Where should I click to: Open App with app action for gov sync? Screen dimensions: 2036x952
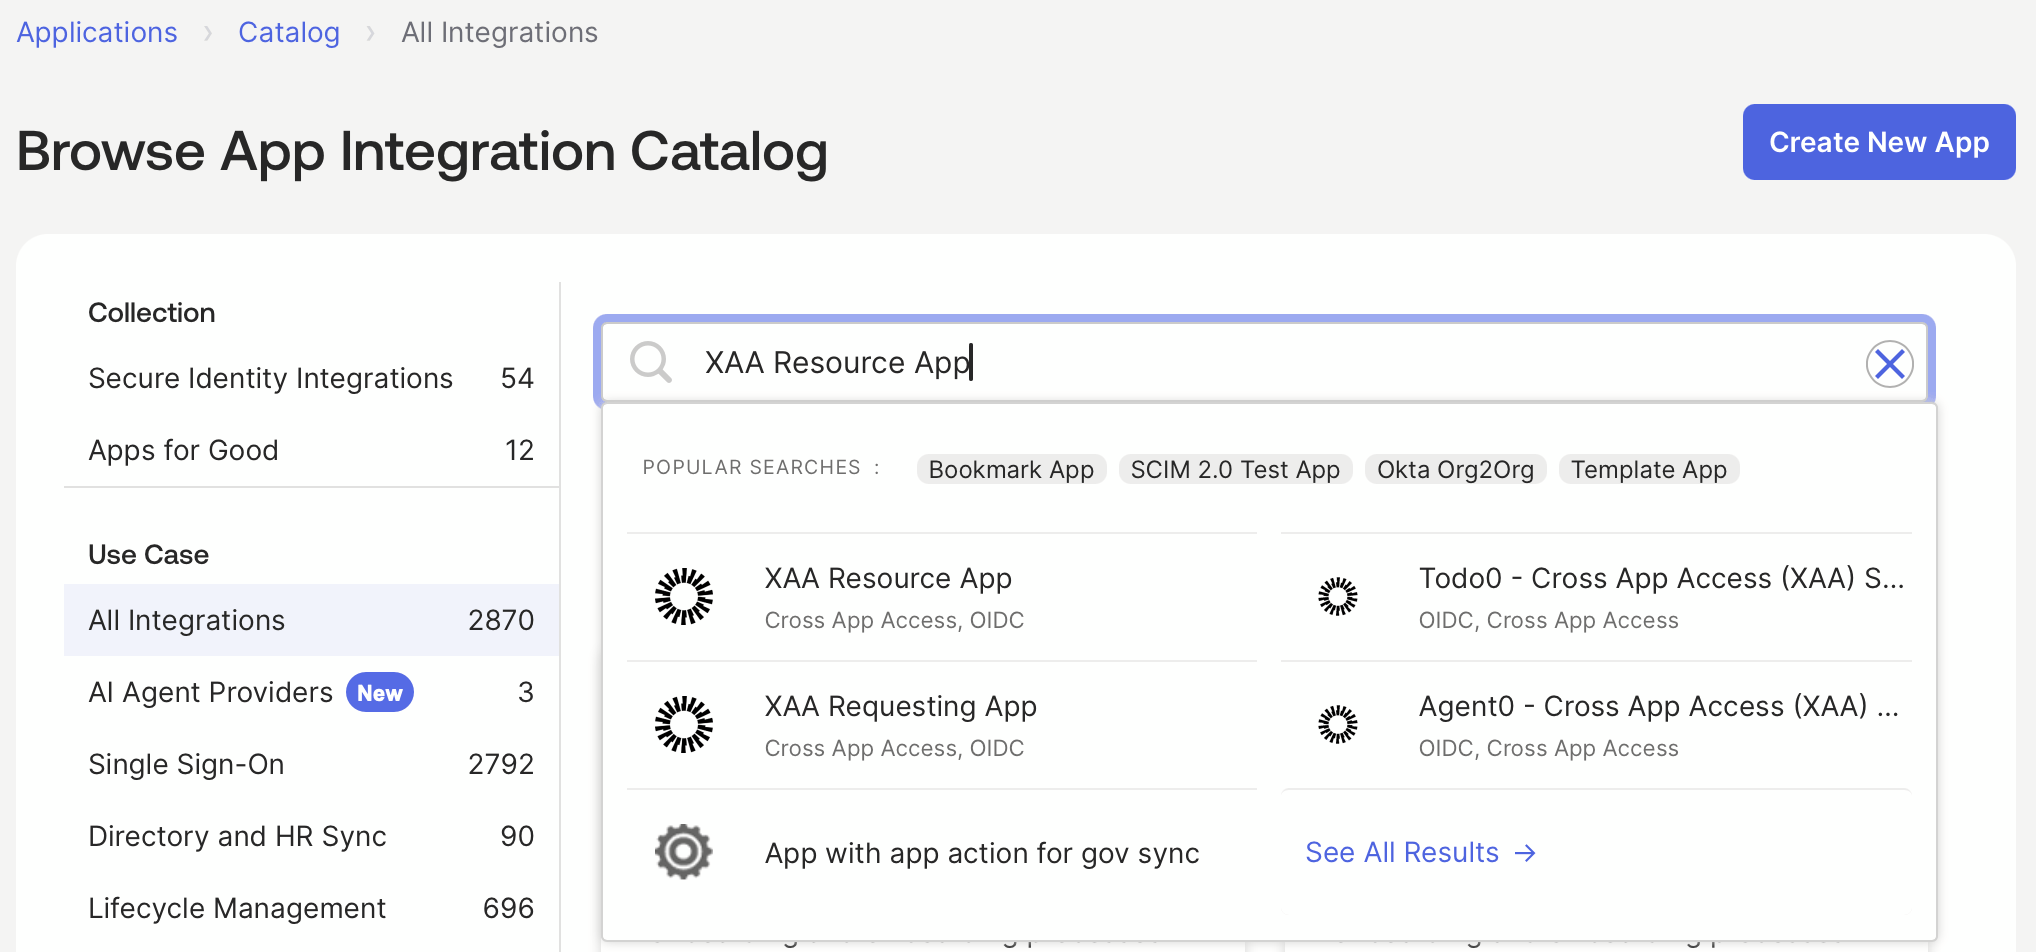point(942,853)
